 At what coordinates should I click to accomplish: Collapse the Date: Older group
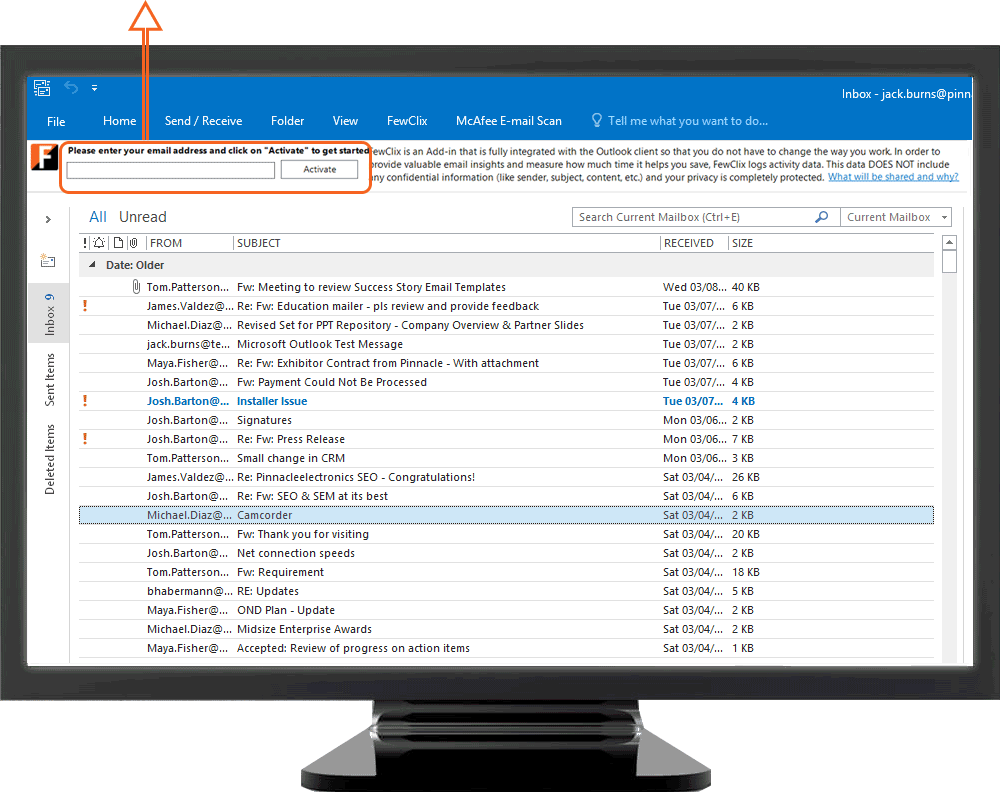[92, 265]
